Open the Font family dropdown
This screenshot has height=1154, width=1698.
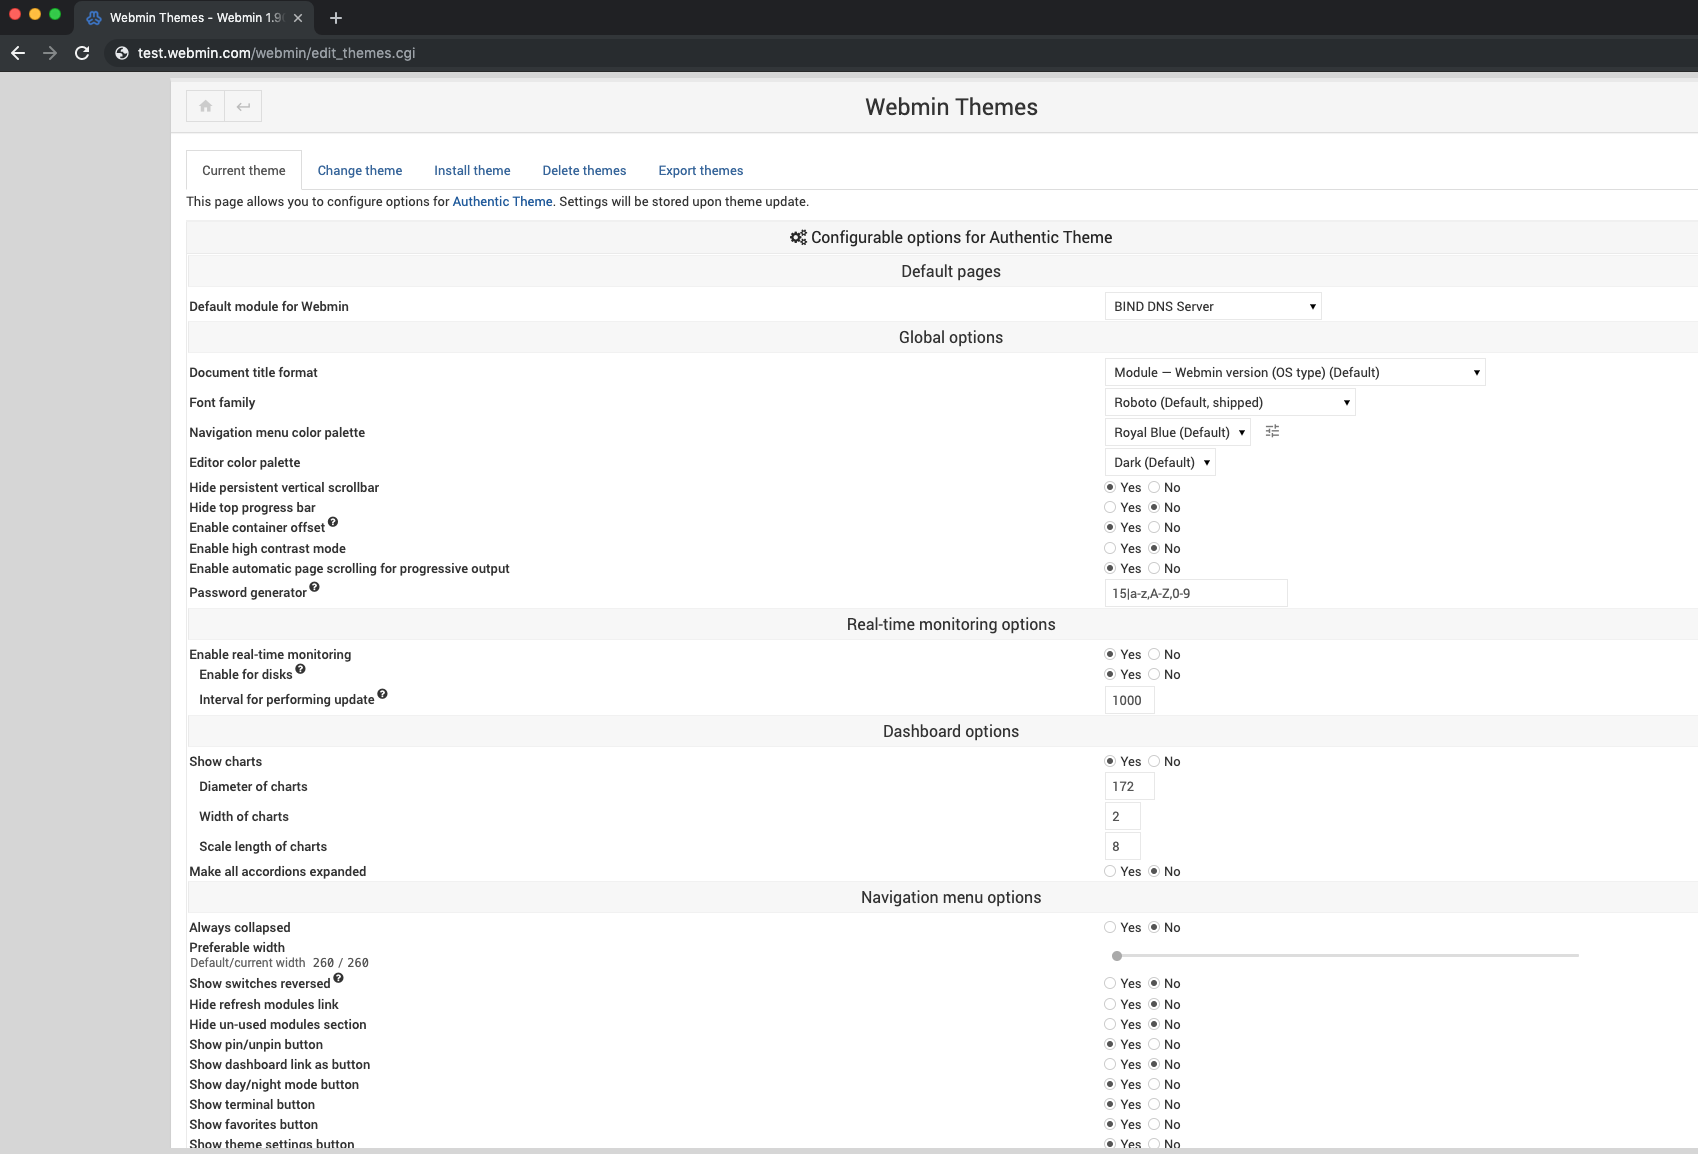1229,402
